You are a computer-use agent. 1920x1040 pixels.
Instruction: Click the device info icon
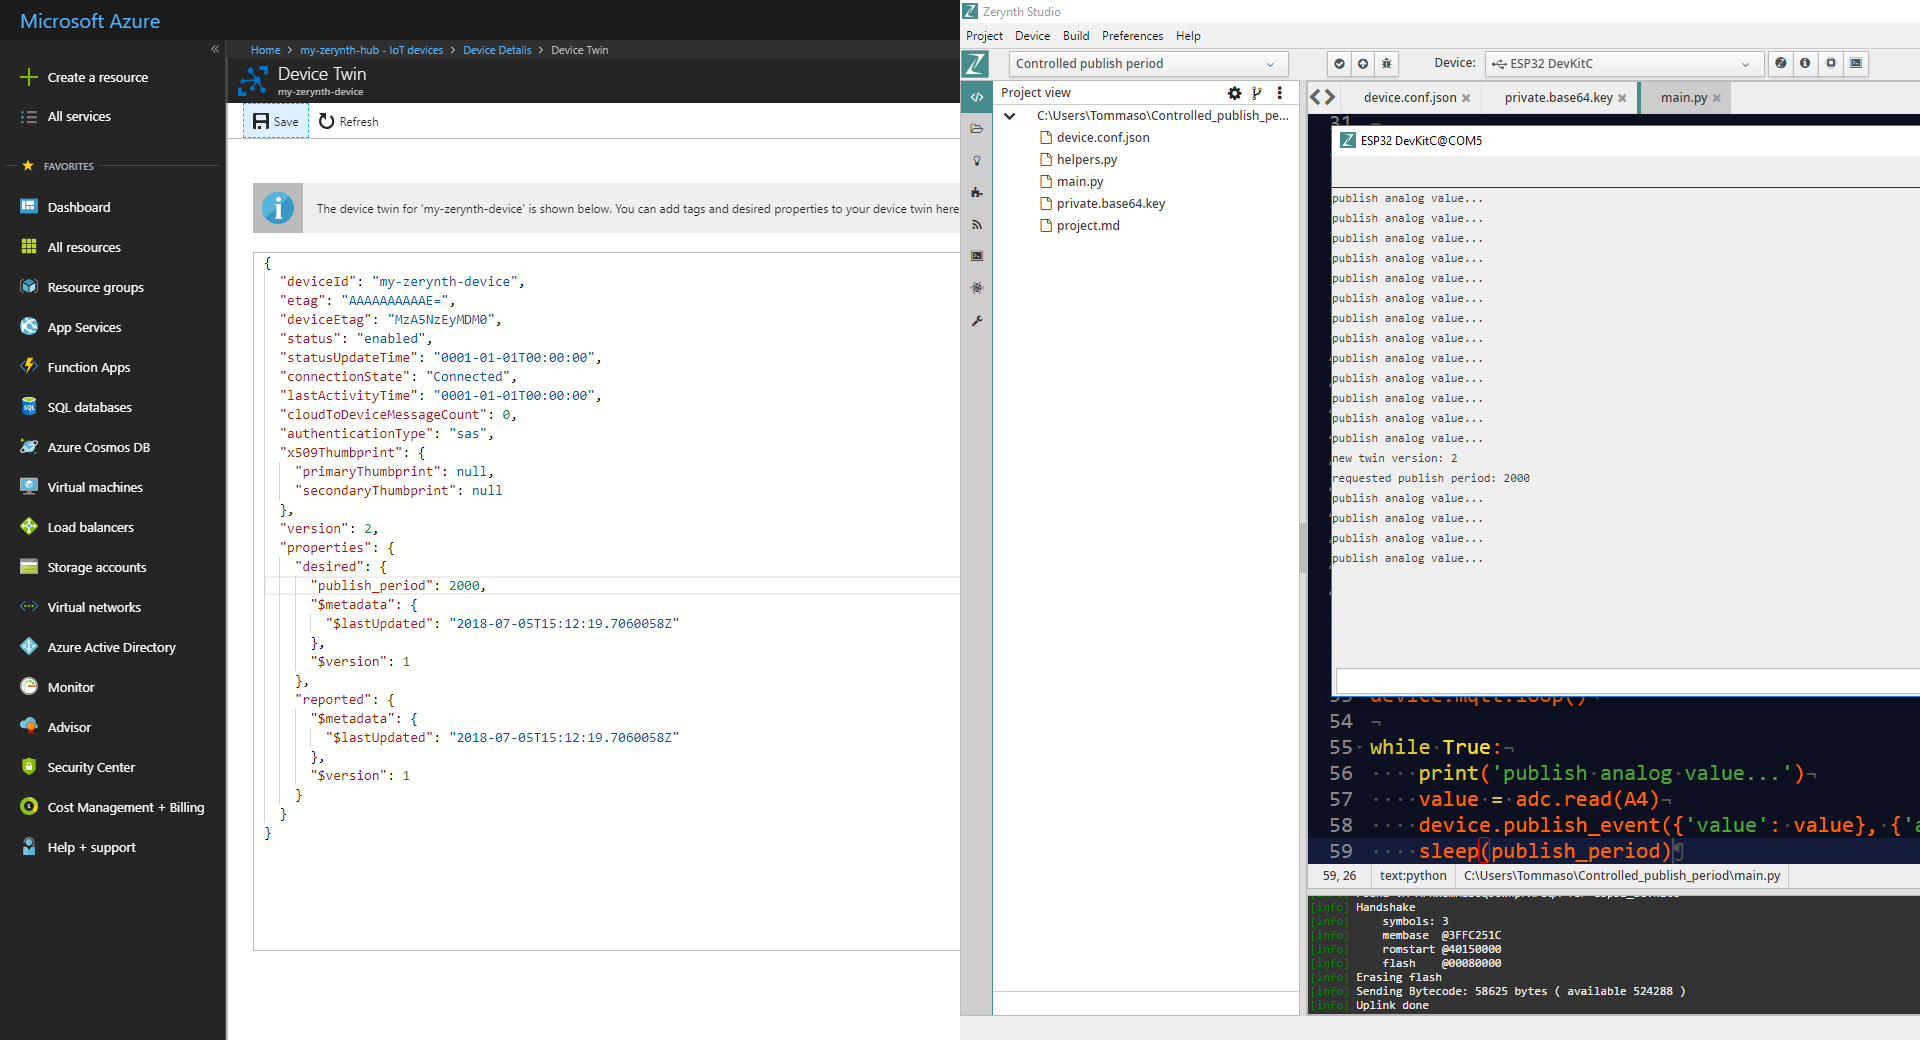coord(1805,63)
